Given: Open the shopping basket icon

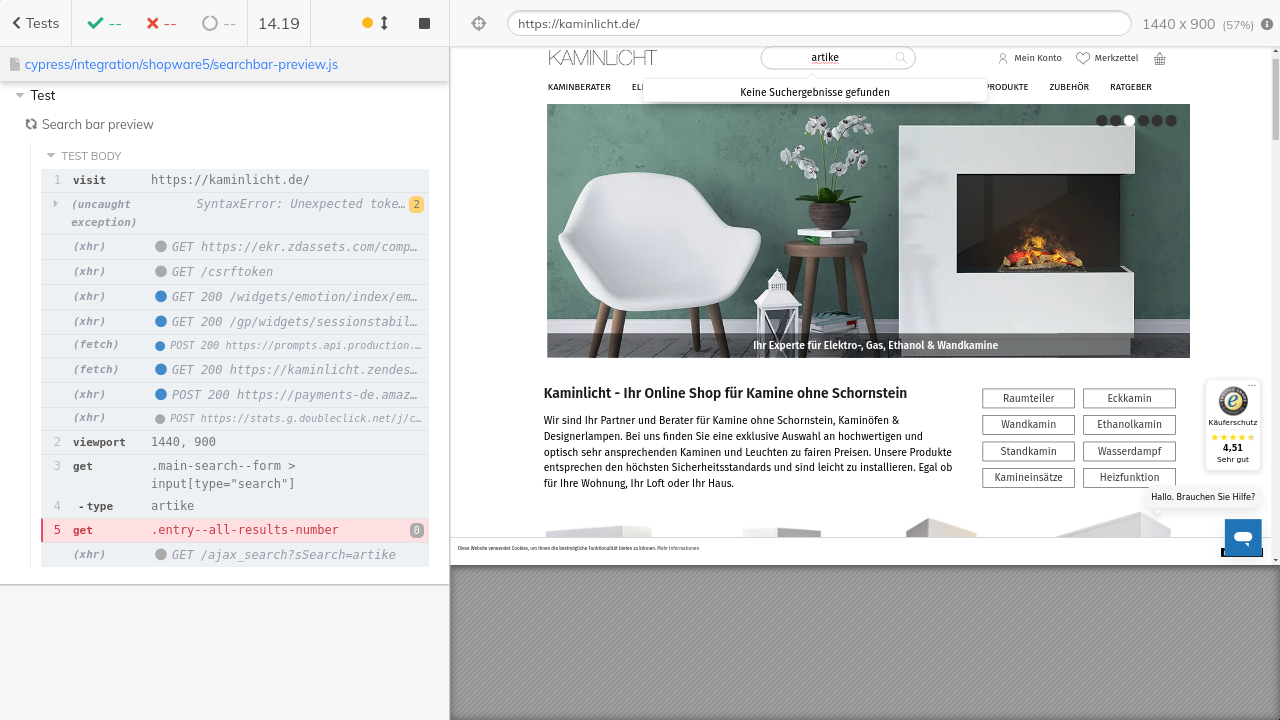Looking at the screenshot, I should tap(1160, 59).
